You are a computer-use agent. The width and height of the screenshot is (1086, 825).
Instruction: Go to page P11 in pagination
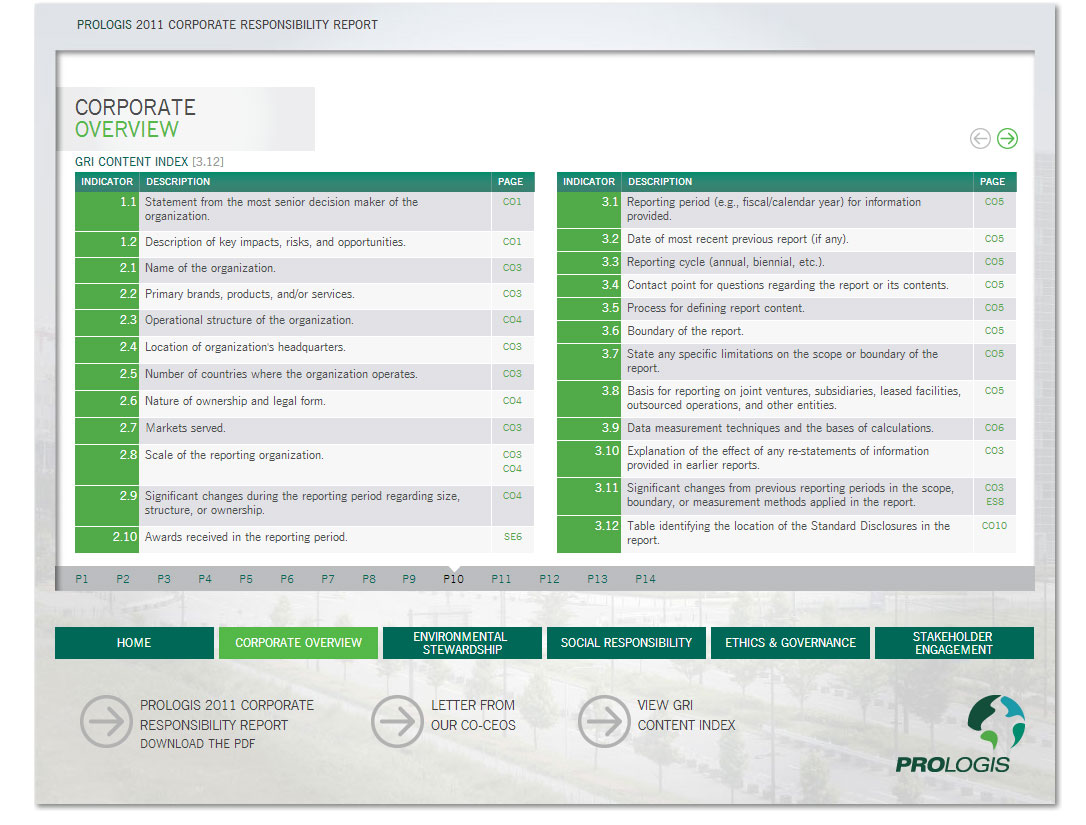pos(501,579)
